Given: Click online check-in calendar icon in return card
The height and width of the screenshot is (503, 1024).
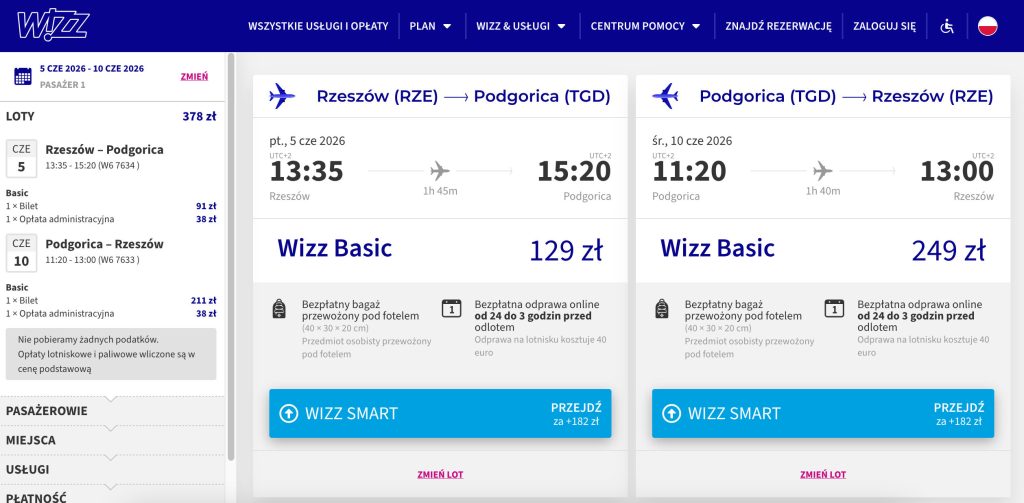Looking at the screenshot, I should (x=834, y=308).
